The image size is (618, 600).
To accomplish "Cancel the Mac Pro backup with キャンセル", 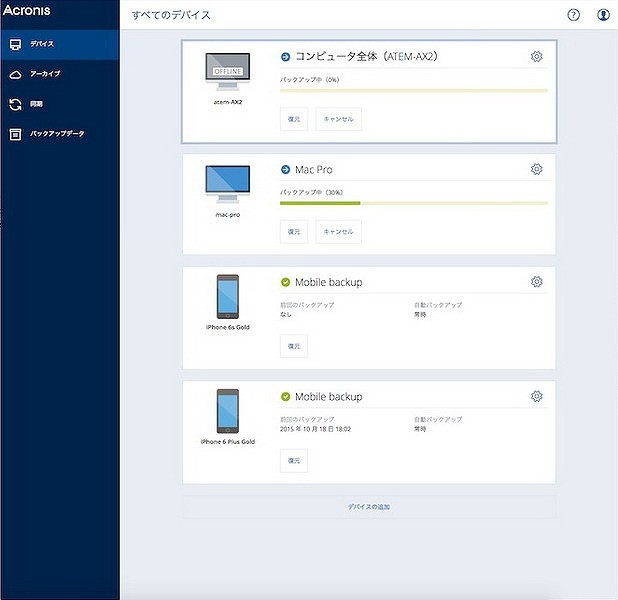I will pos(339,232).
